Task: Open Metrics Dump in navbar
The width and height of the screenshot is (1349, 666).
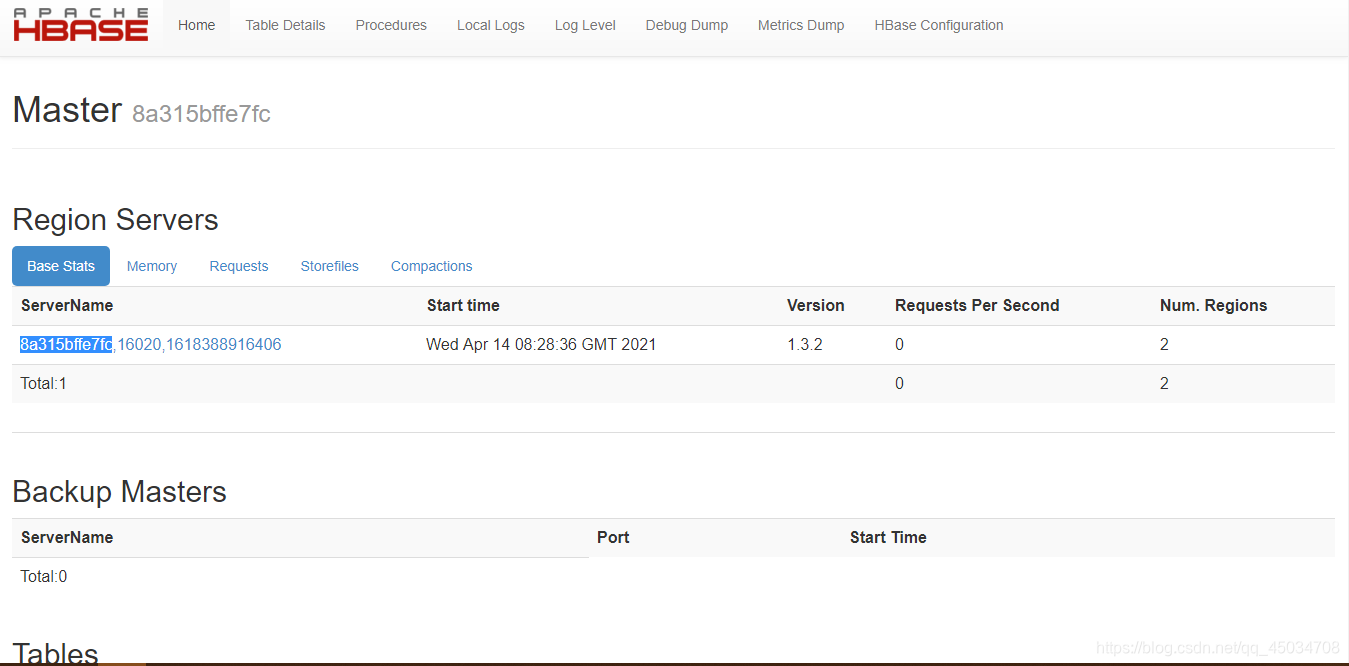Action: [801, 25]
